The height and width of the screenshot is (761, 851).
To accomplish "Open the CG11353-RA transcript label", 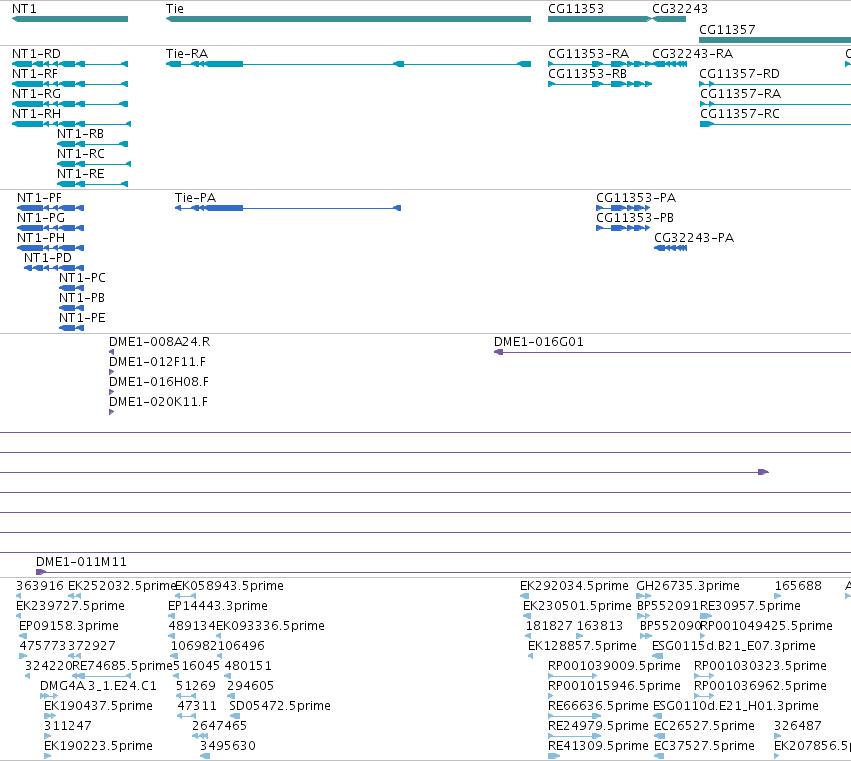I will 589,54.
